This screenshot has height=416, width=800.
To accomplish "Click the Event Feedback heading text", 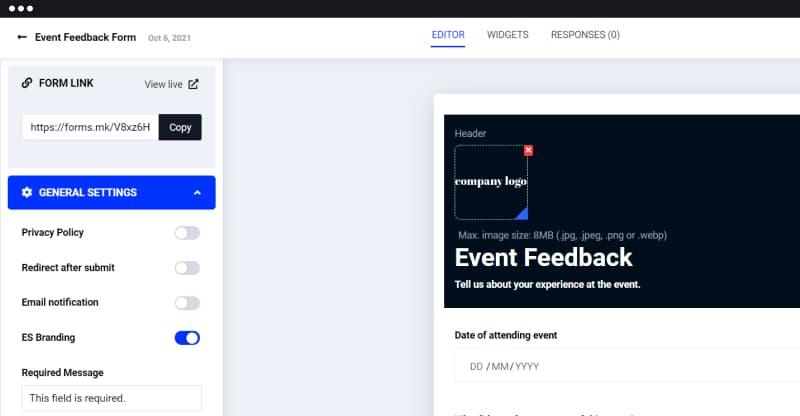I will (543, 257).
